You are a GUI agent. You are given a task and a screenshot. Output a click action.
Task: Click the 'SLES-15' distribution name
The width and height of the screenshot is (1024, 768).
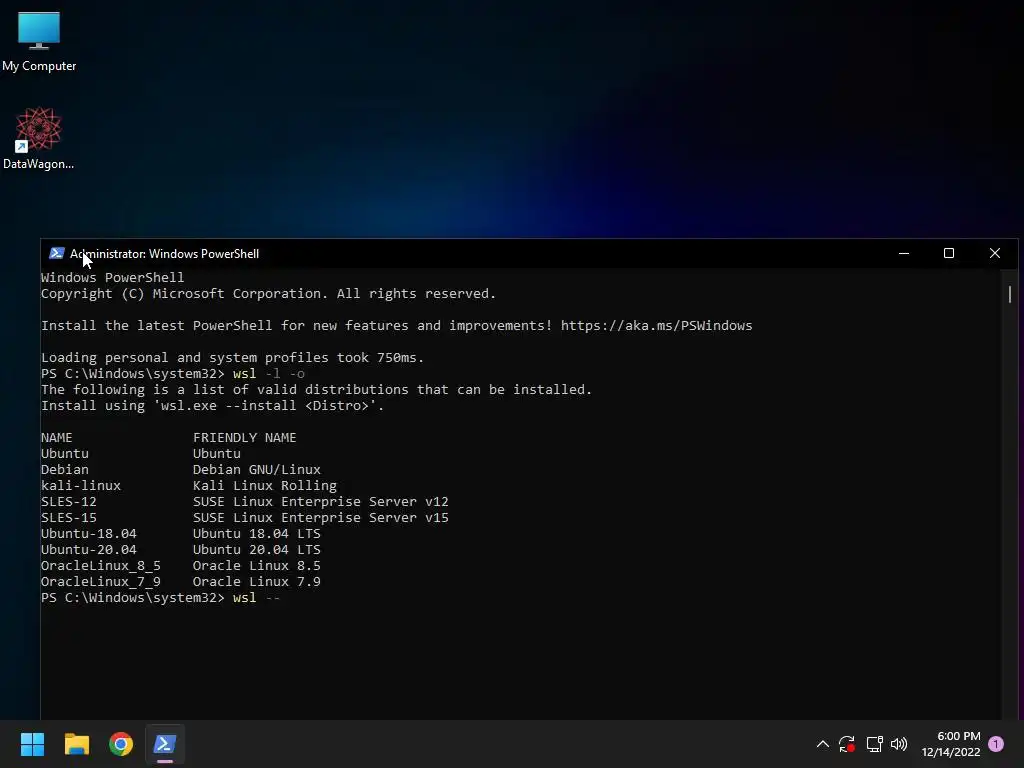click(69, 517)
